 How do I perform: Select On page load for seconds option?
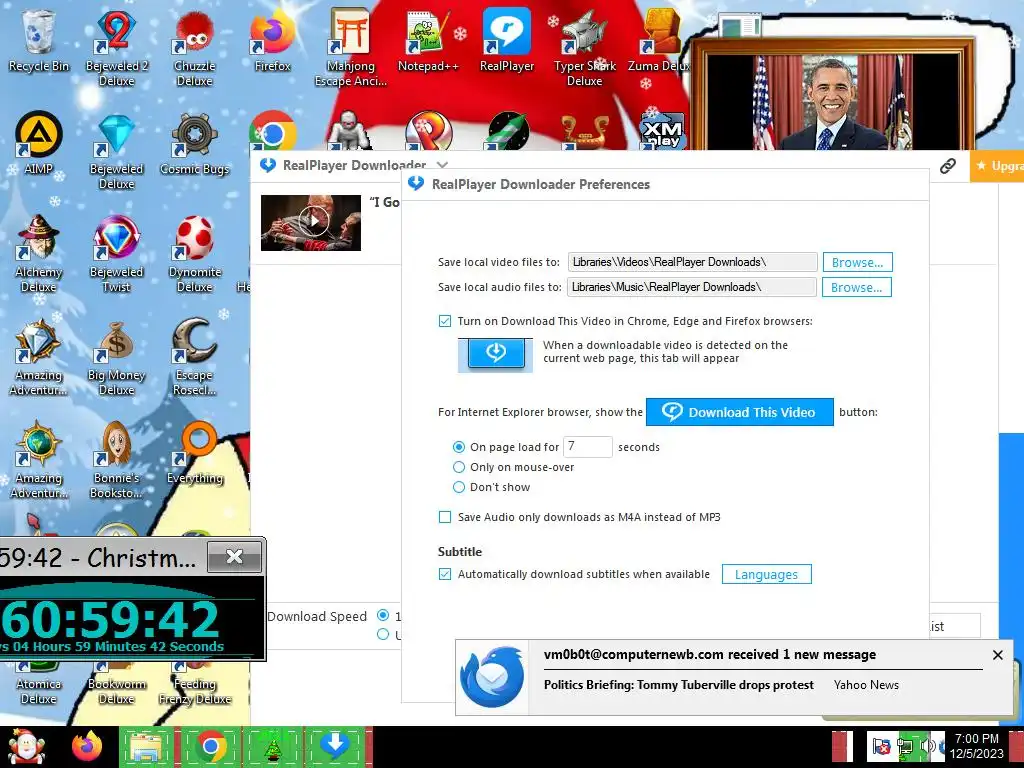(459, 447)
